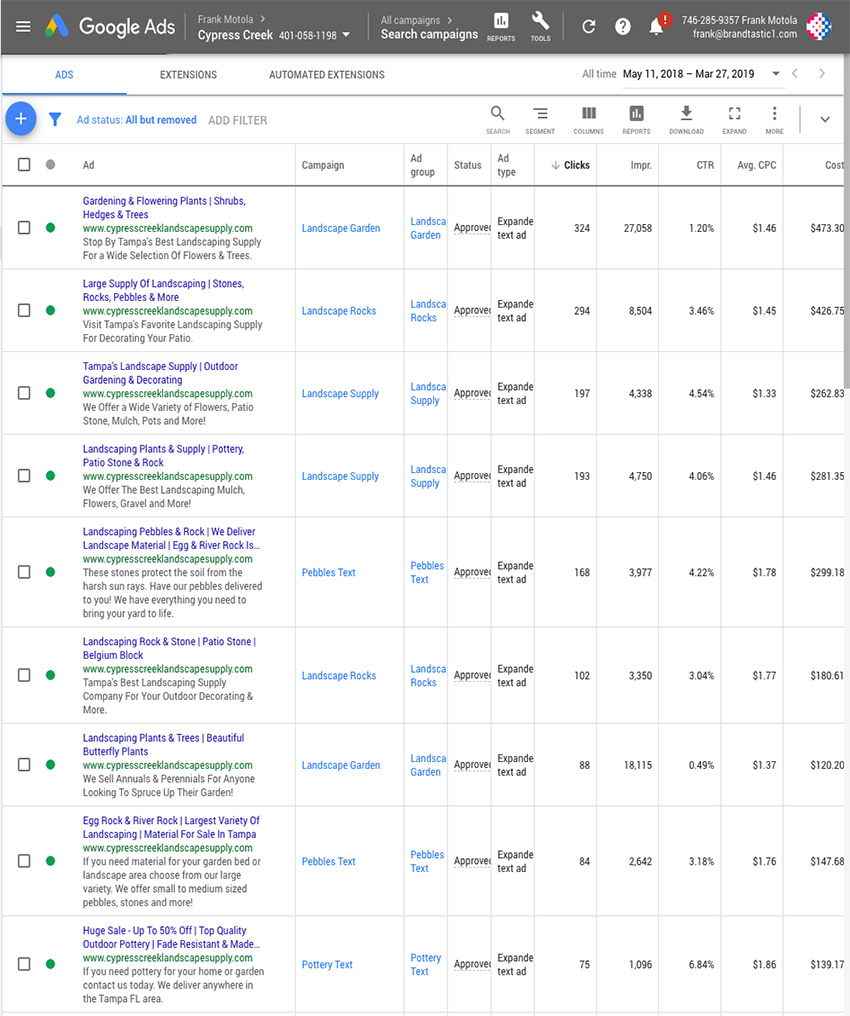Click the Search magnifier in table toolbar
Viewport: 850px width, 1016px height.
(498, 119)
